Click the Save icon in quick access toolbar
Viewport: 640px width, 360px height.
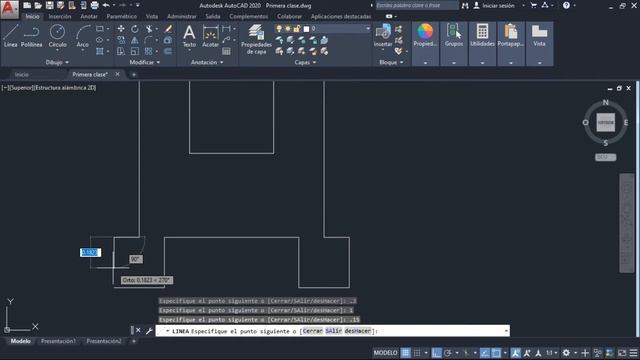pos(49,5)
